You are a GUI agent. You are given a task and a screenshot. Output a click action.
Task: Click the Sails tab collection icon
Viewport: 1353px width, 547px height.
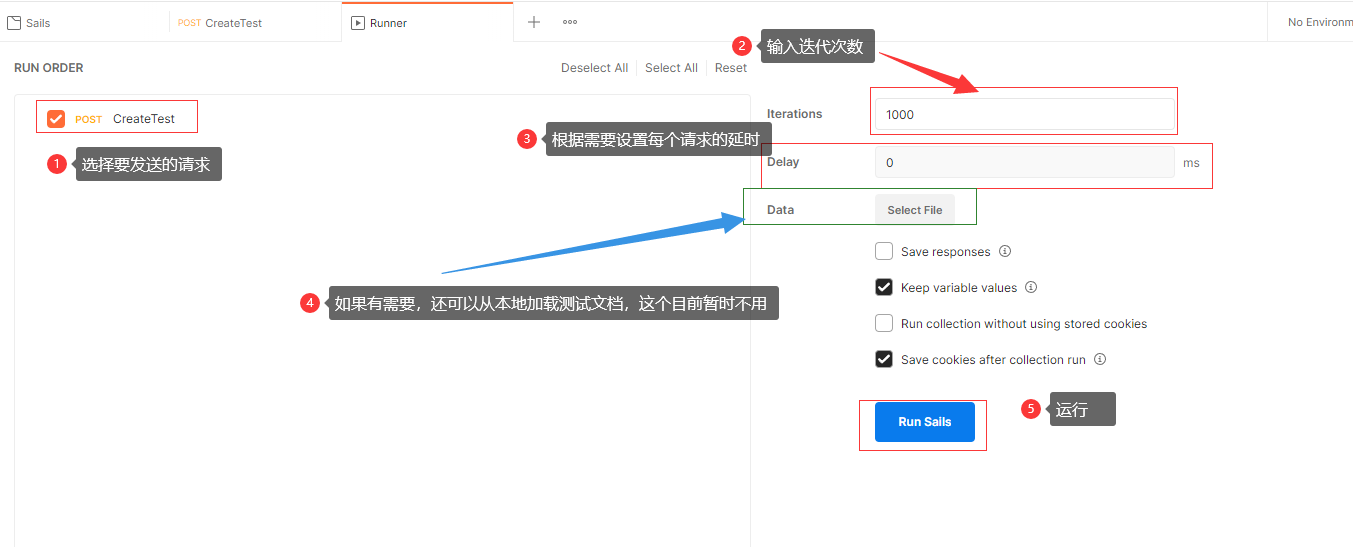coord(14,22)
